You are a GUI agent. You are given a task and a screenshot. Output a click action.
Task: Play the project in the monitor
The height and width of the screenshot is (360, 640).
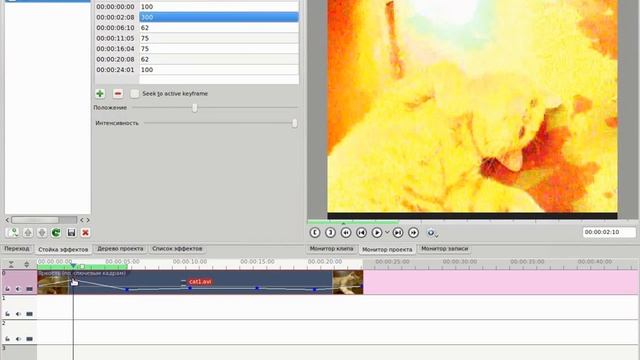click(377, 233)
